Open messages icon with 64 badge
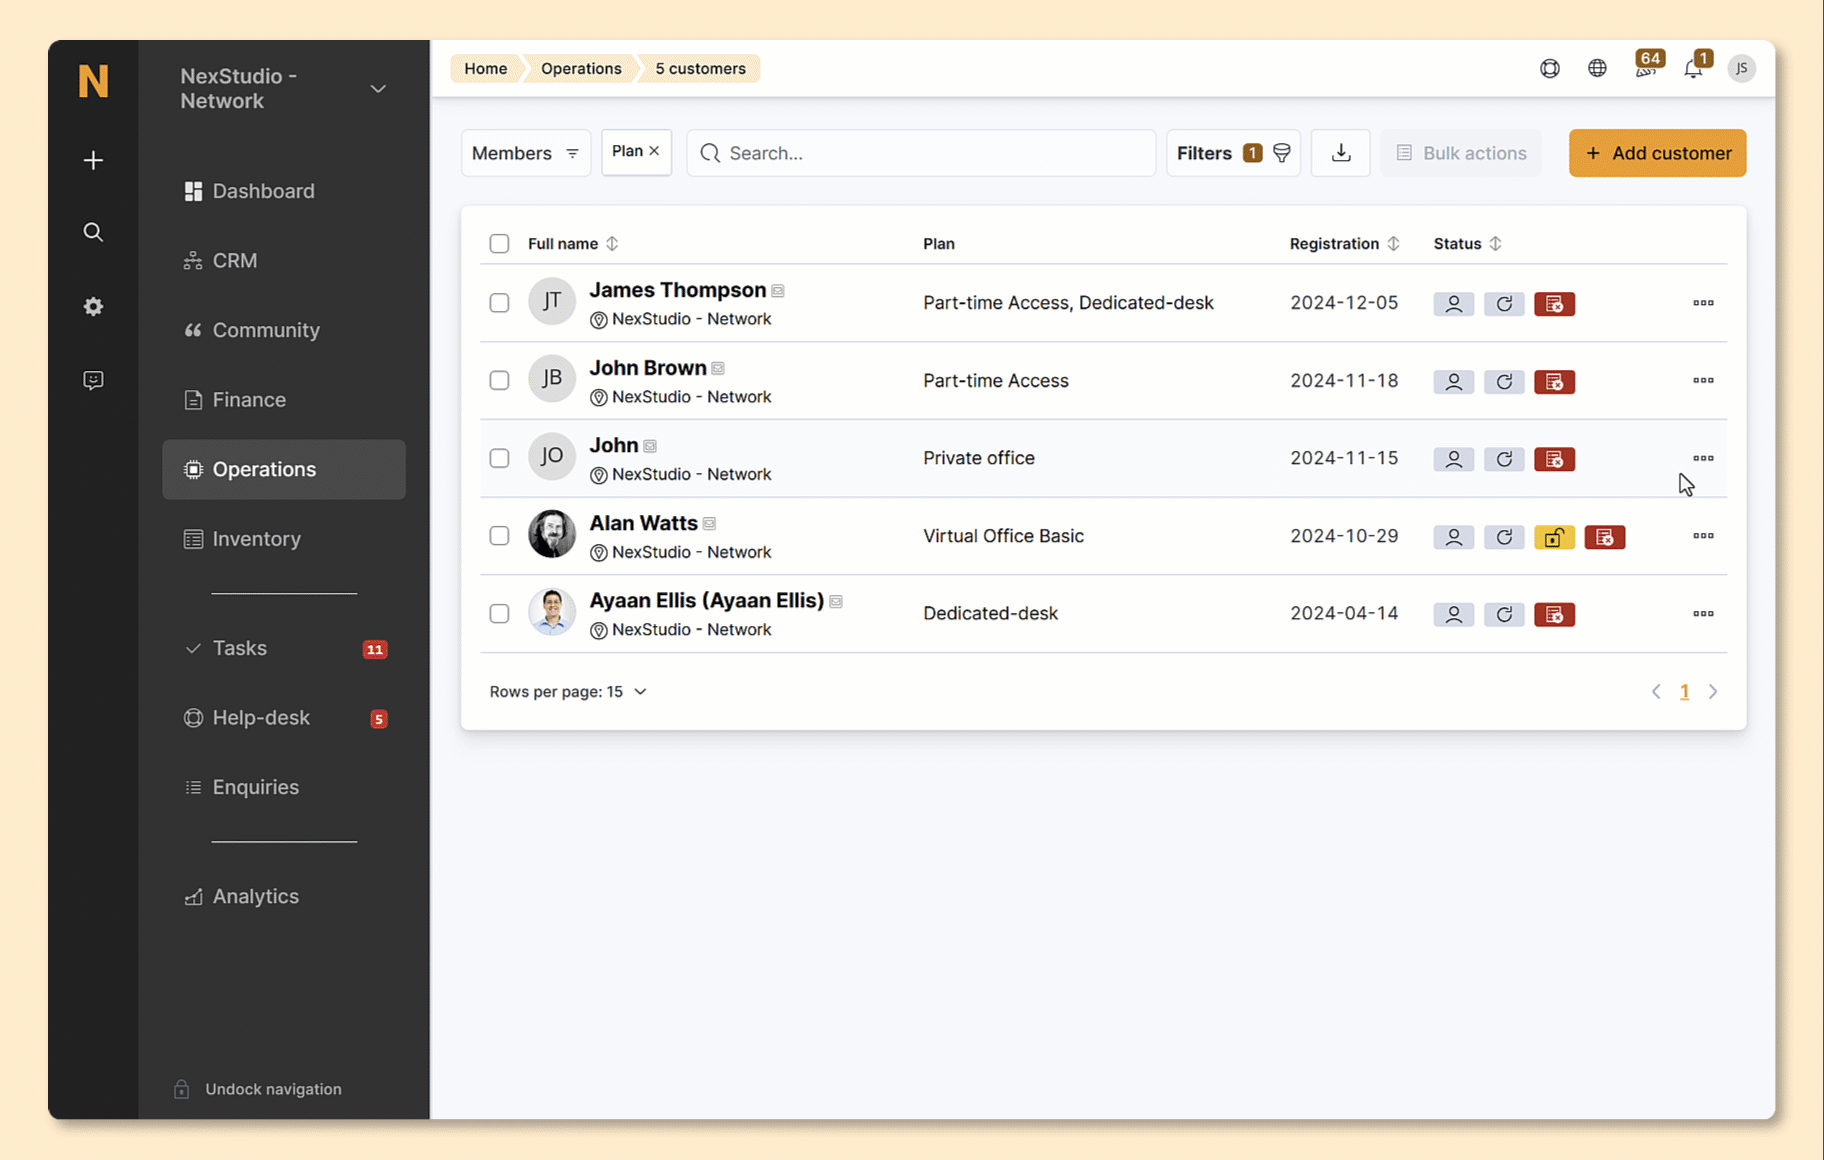 point(1646,65)
